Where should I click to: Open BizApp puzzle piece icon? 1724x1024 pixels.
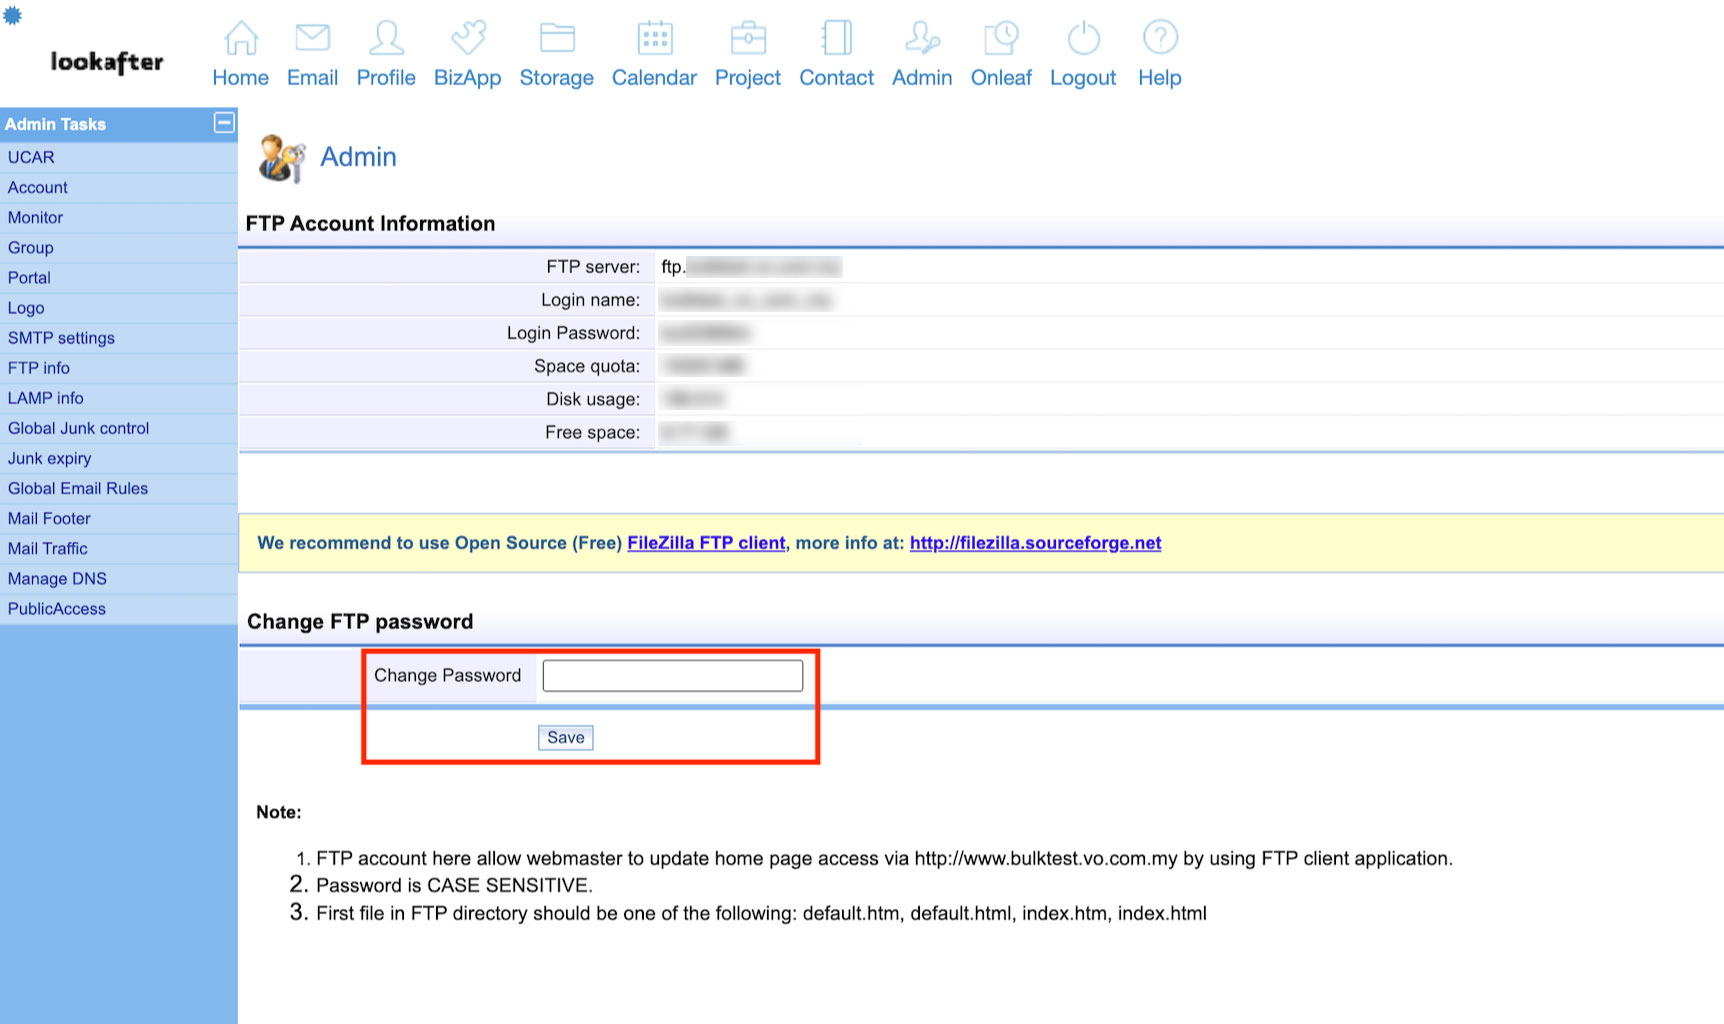(x=468, y=38)
